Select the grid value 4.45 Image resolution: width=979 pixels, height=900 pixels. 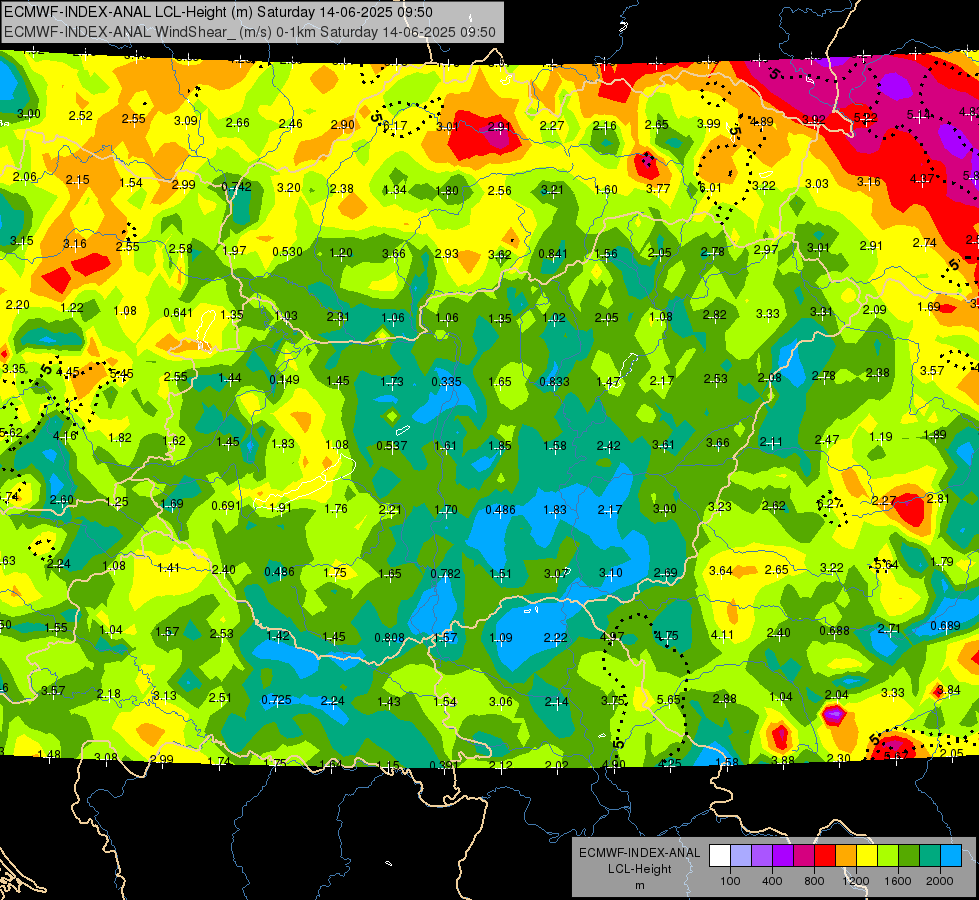coord(67,372)
